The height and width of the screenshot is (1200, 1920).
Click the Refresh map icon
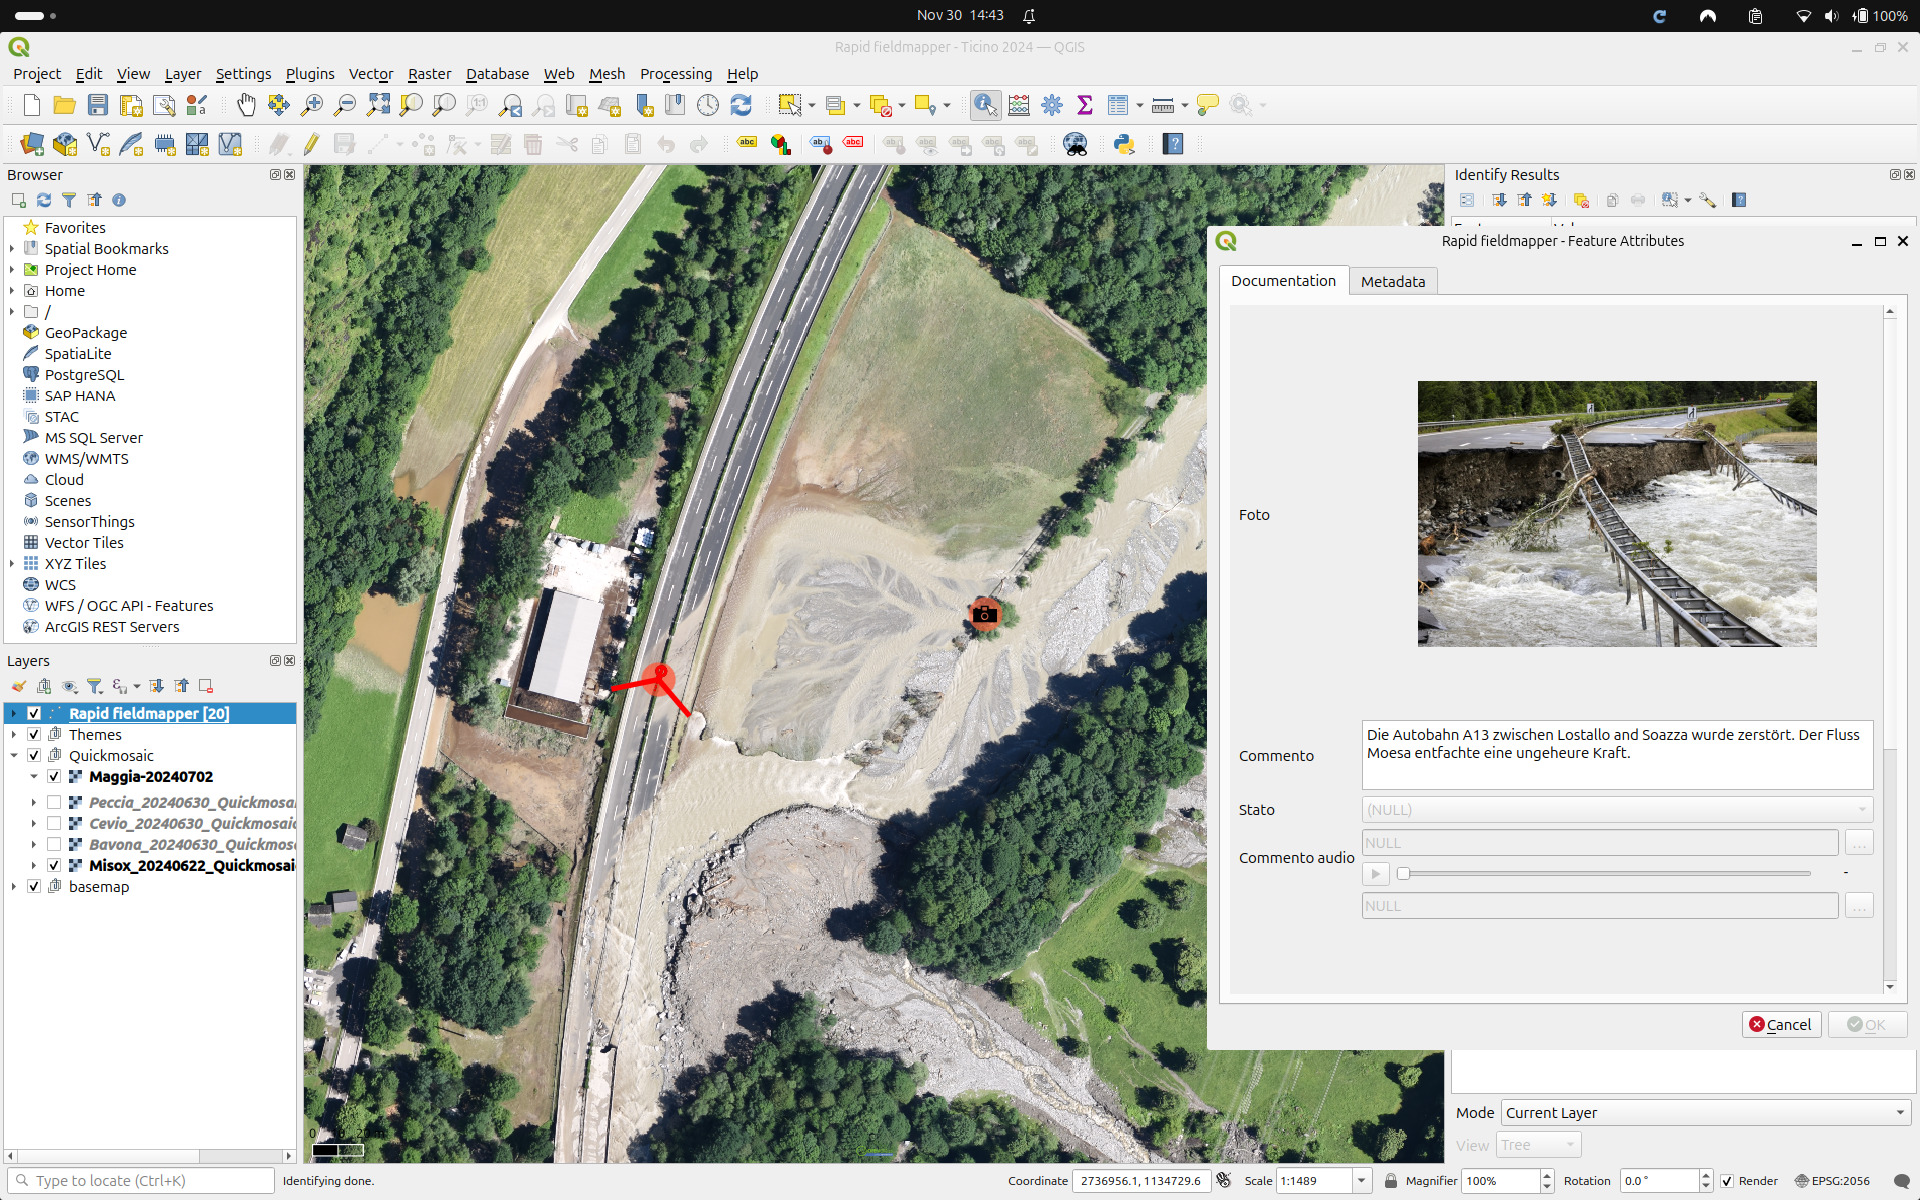(741, 105)
